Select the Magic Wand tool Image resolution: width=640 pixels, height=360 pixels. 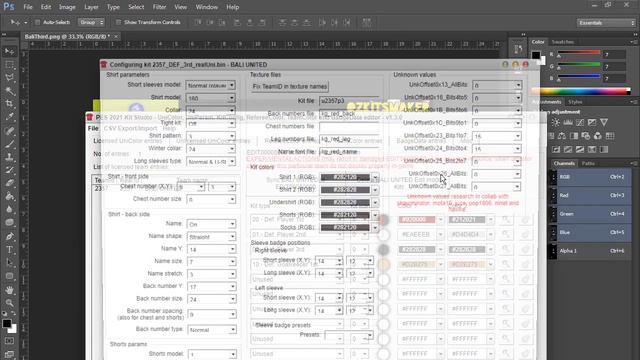[x=9, y=91]
